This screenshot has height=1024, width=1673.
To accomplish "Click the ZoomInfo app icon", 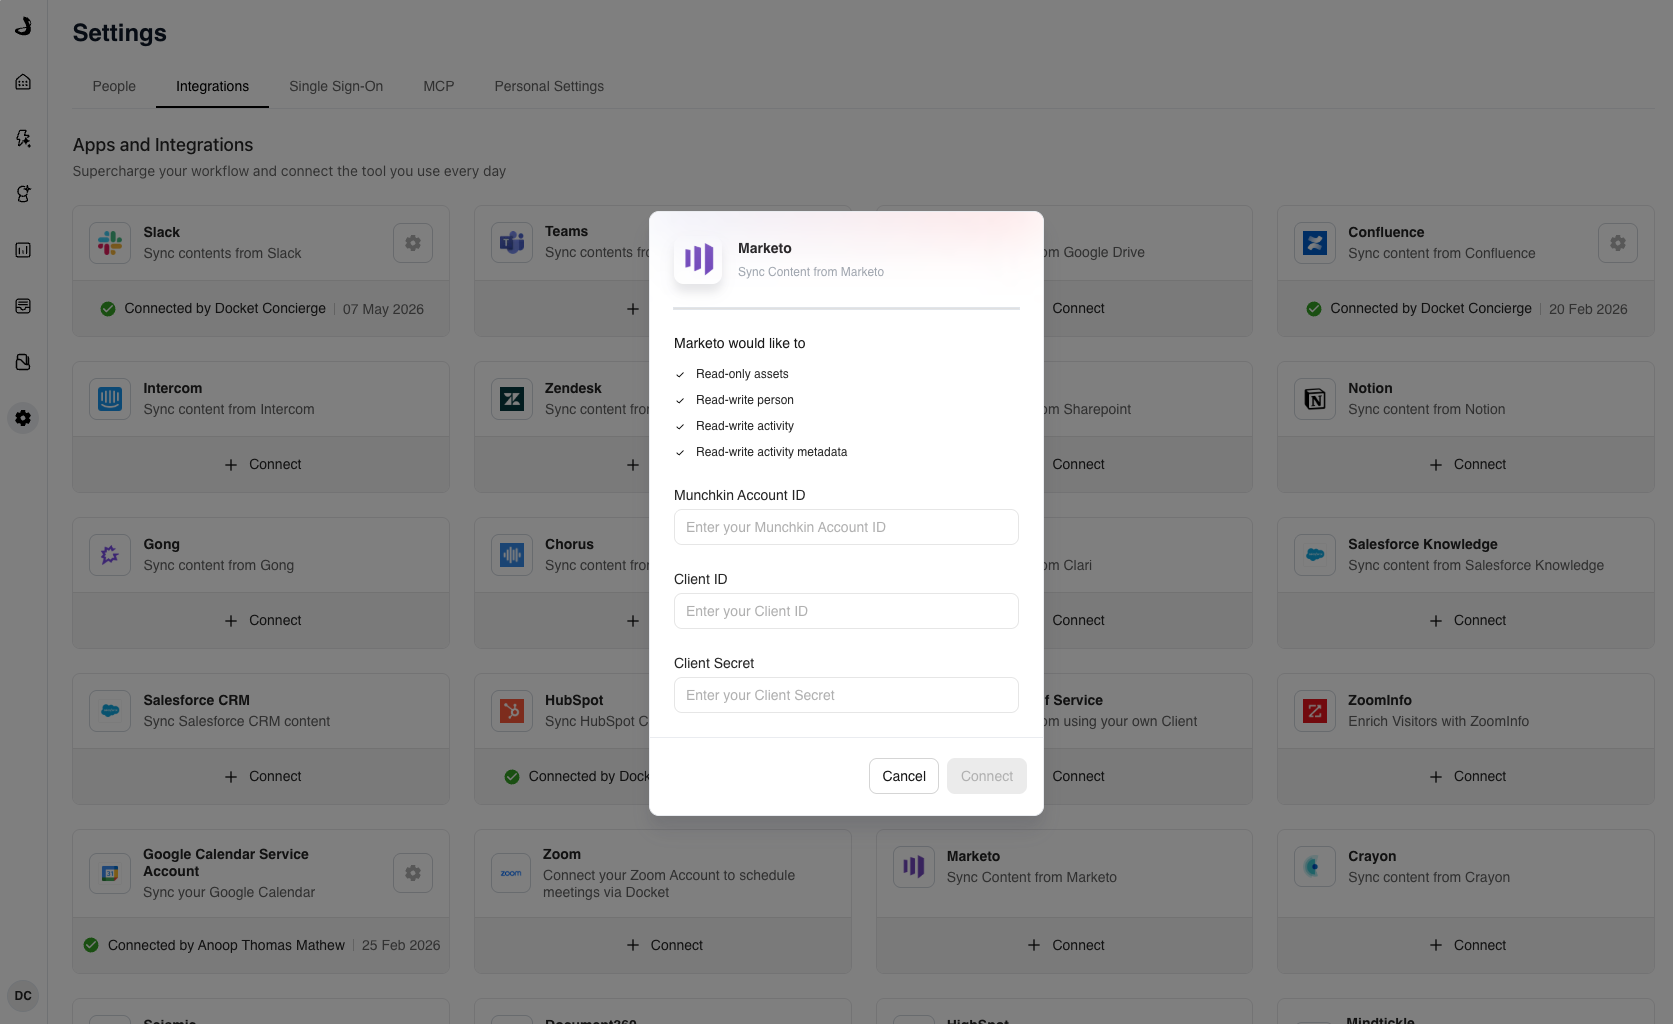I will [x=1315, y=711].
